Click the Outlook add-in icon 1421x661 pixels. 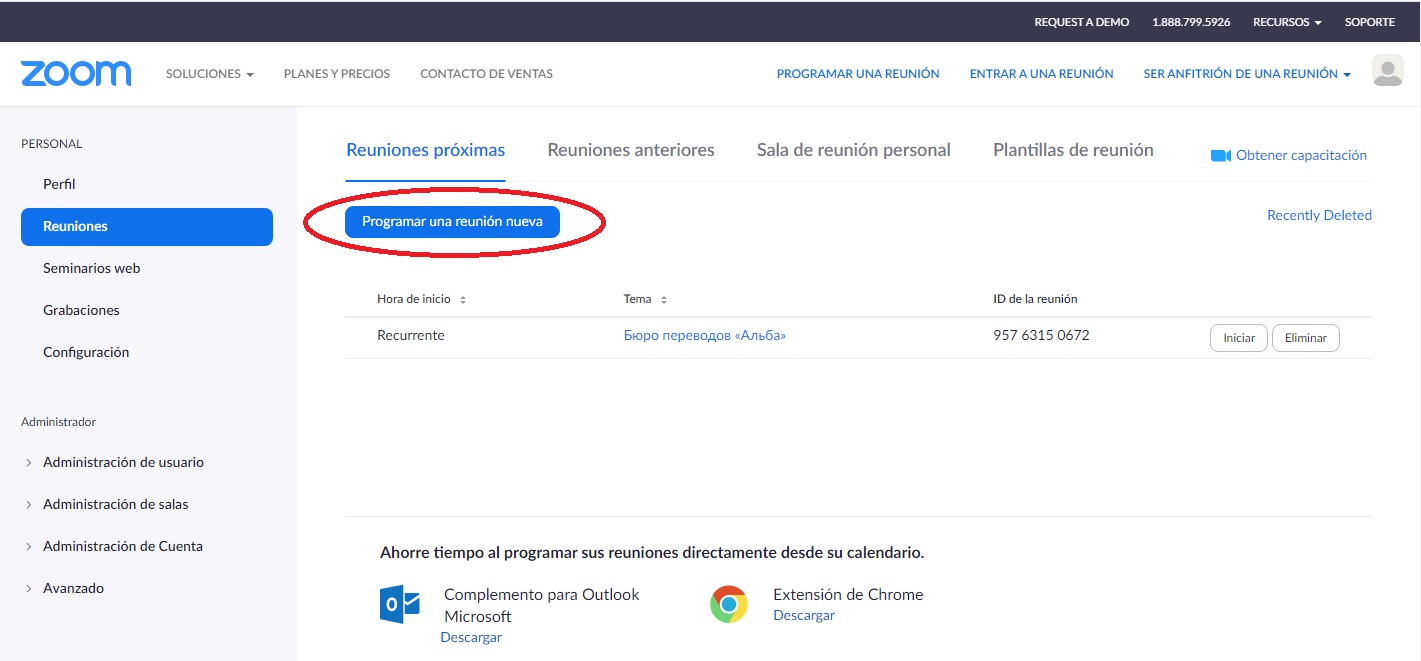400,605
